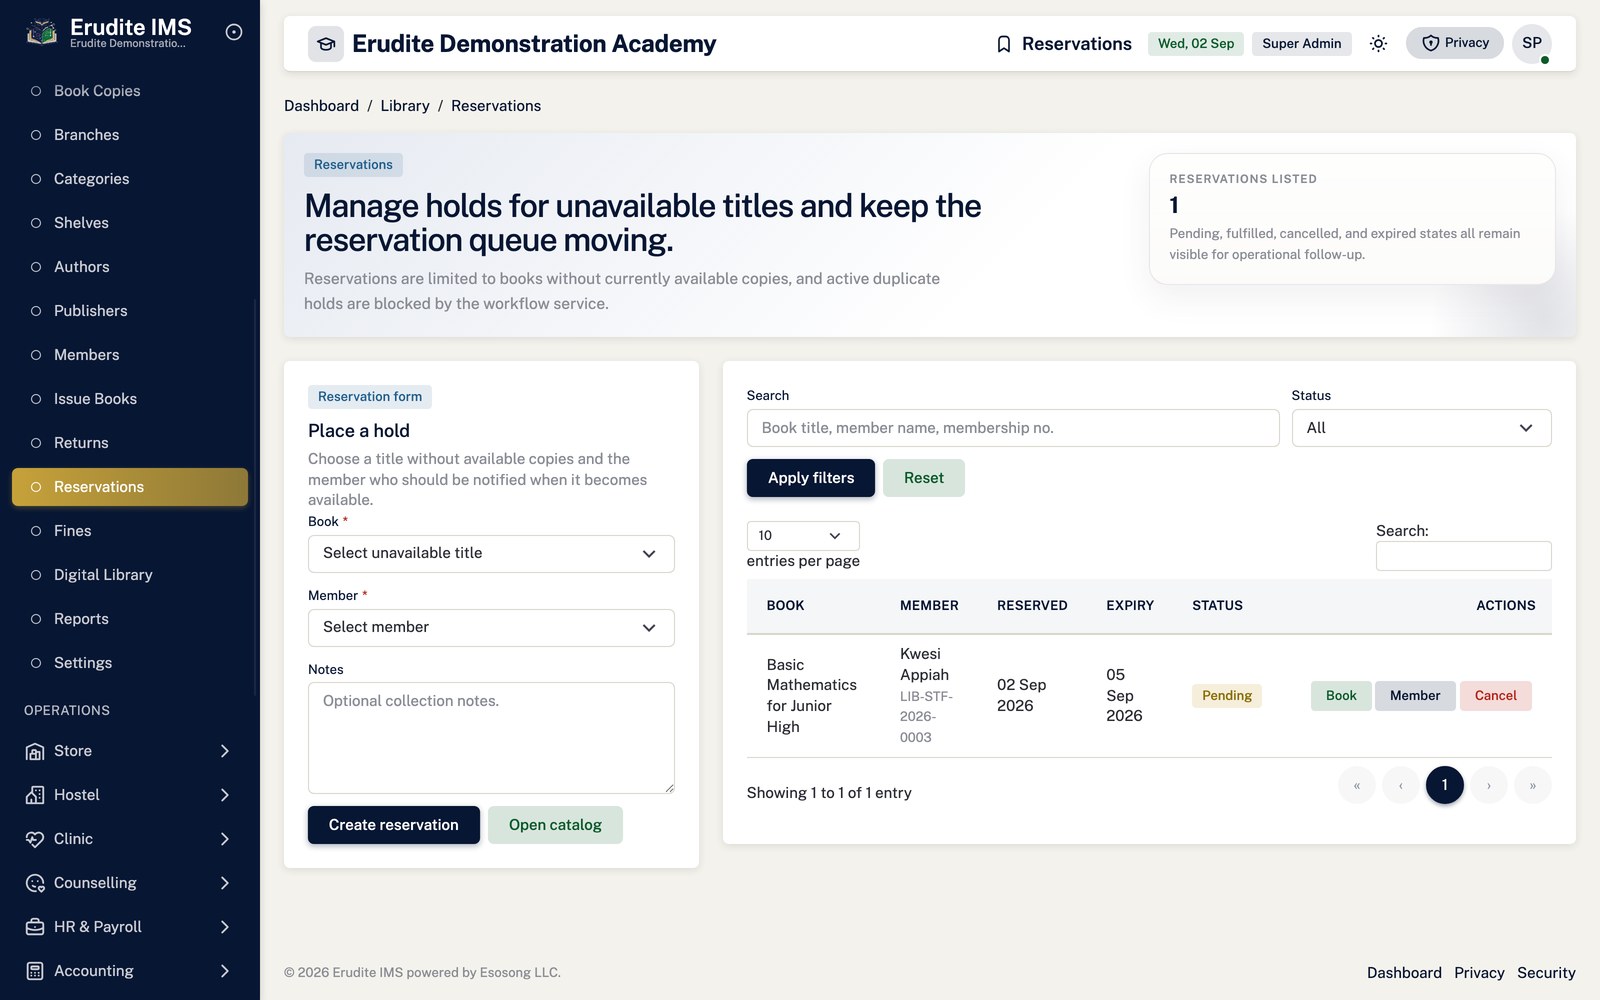1600x1000 pixels.
Task: Open the Status filter dropdown
Action: 1421,428
